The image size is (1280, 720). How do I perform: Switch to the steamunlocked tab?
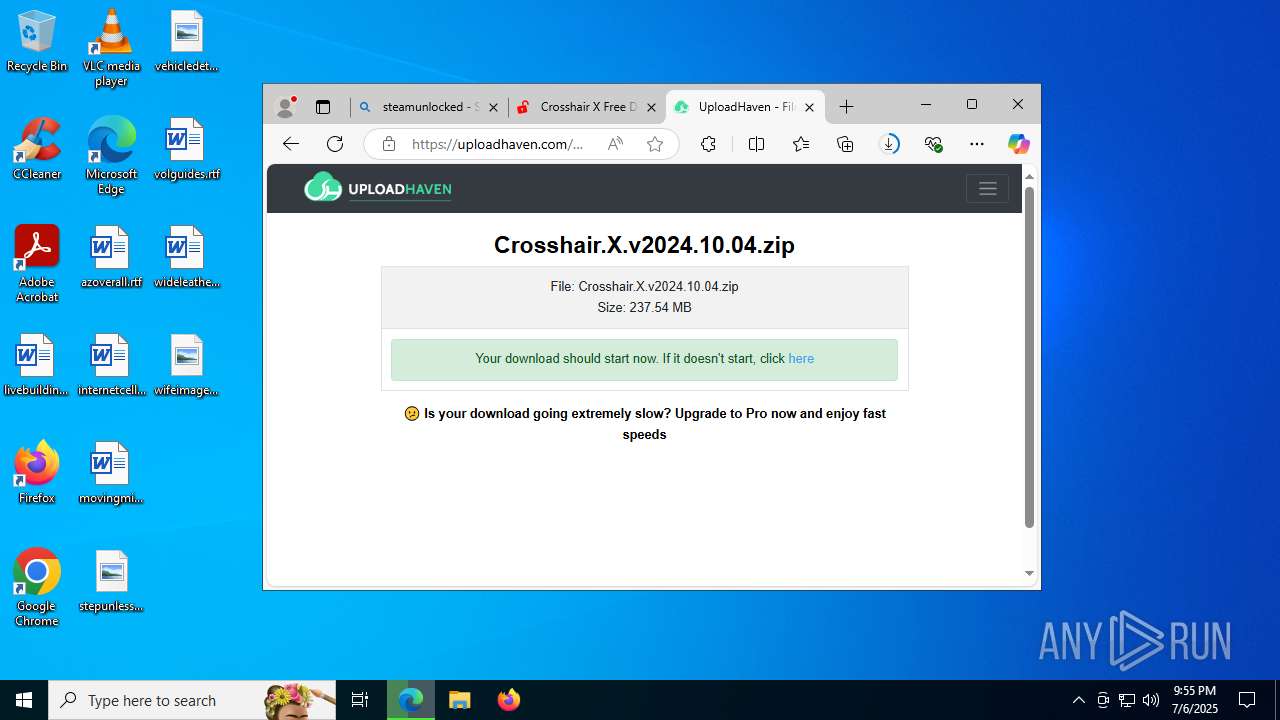(x=430, y=107)
